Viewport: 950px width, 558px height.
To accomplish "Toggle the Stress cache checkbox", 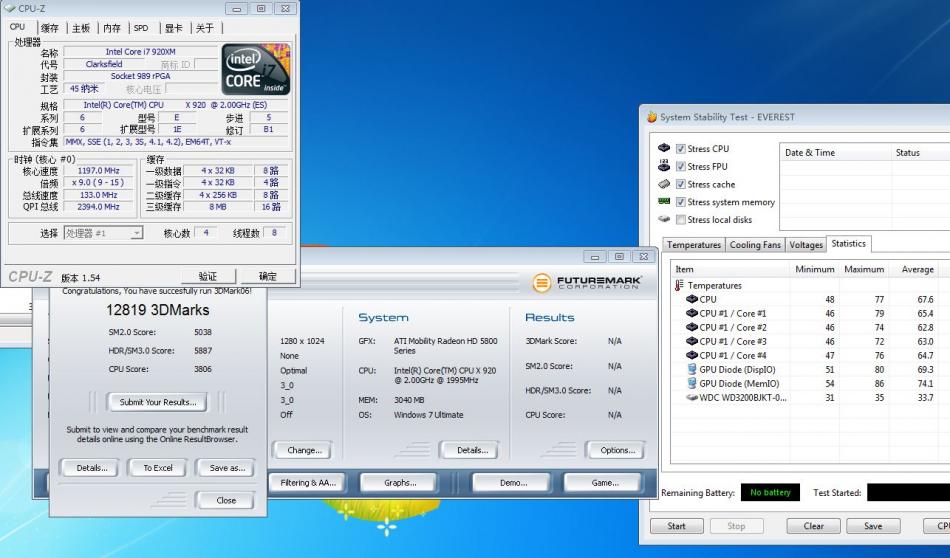I will (x=681, y=184).
